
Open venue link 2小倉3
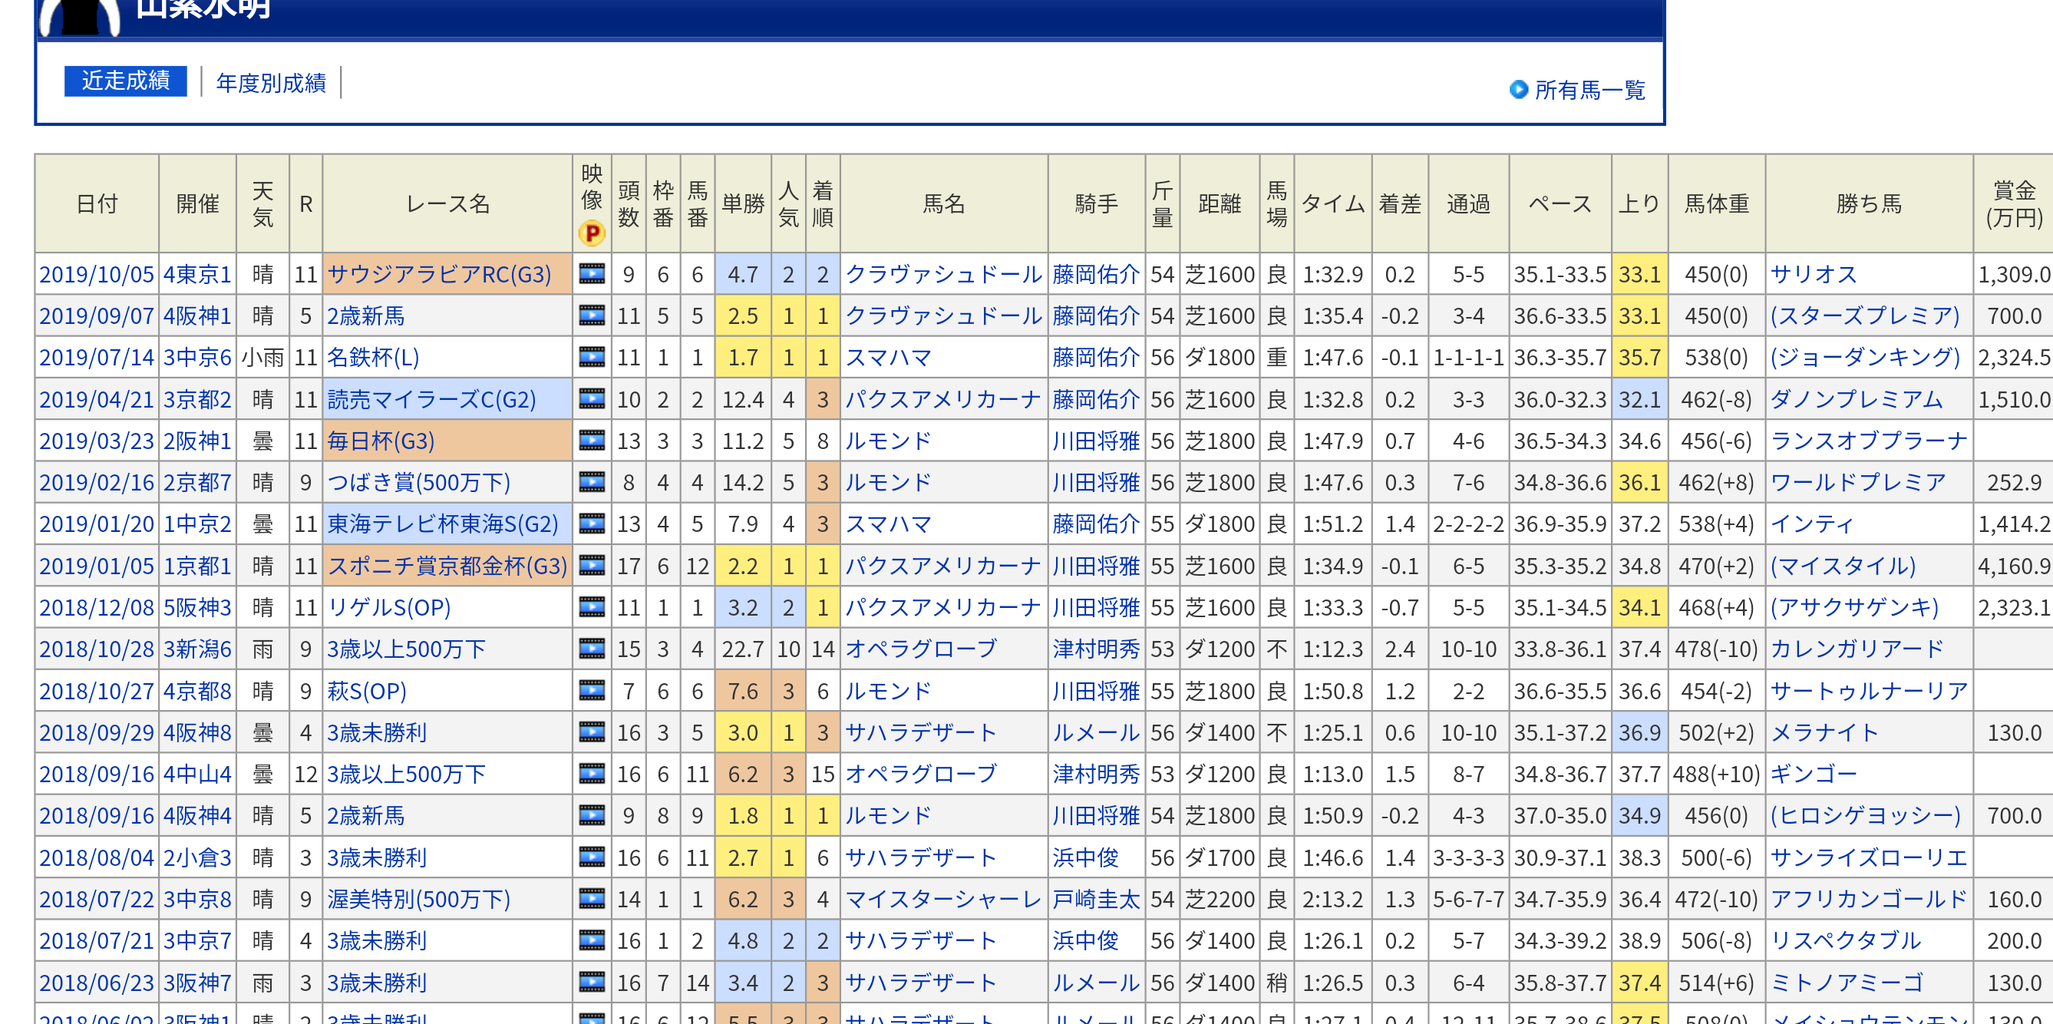pos(197,857)
